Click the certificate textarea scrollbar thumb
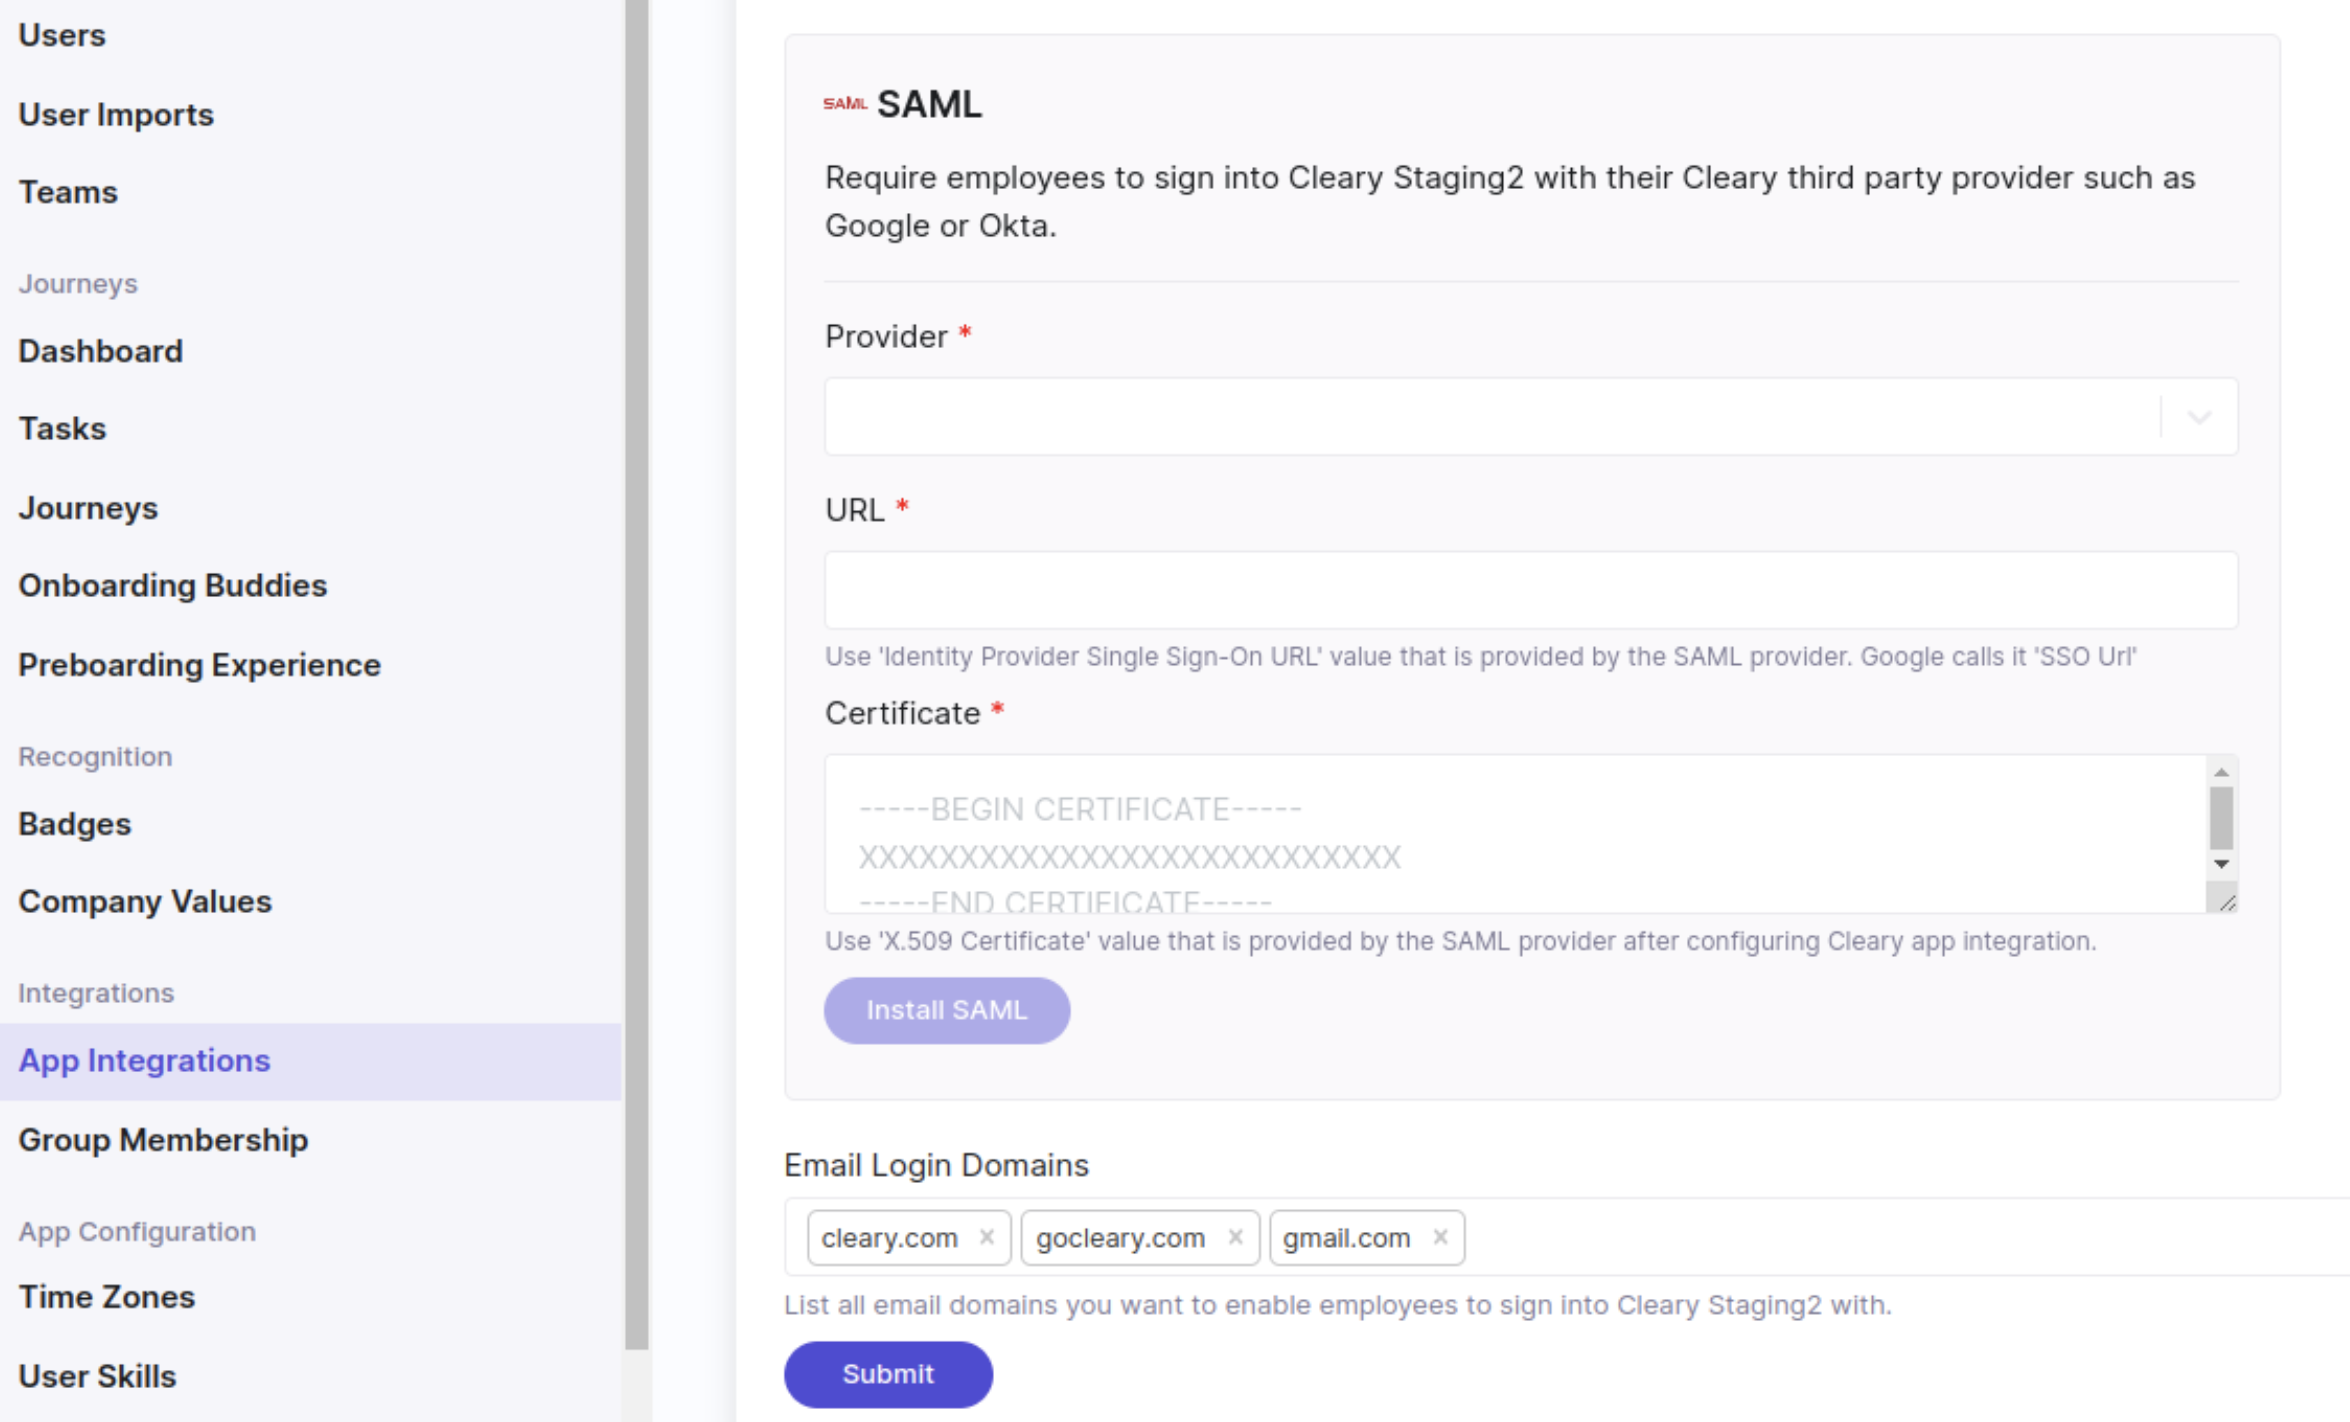The height and width of the screenshot is (1422, 2350). [x=2221, y=817]
